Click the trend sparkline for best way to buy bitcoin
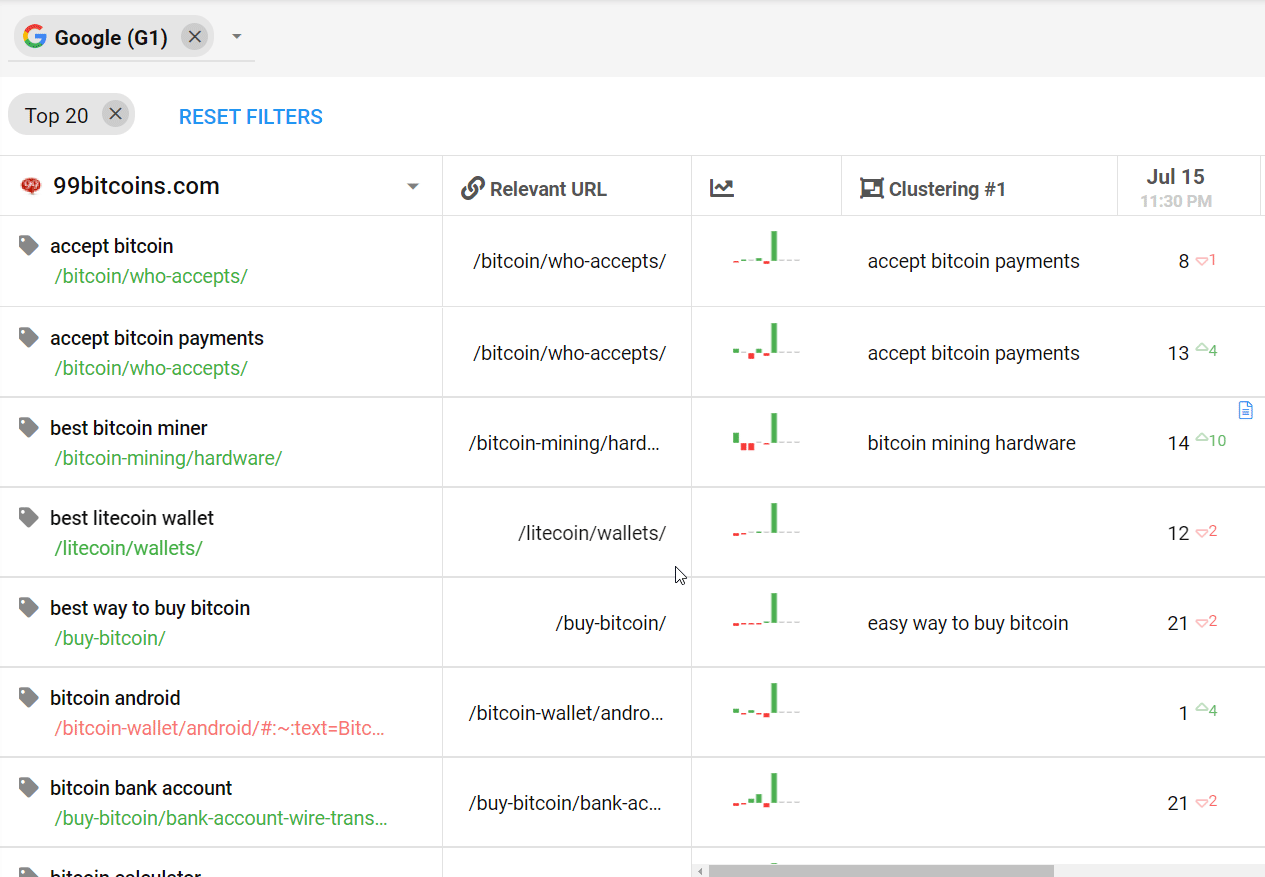Screen dimensions: 1265x877 tap(766, 610)
